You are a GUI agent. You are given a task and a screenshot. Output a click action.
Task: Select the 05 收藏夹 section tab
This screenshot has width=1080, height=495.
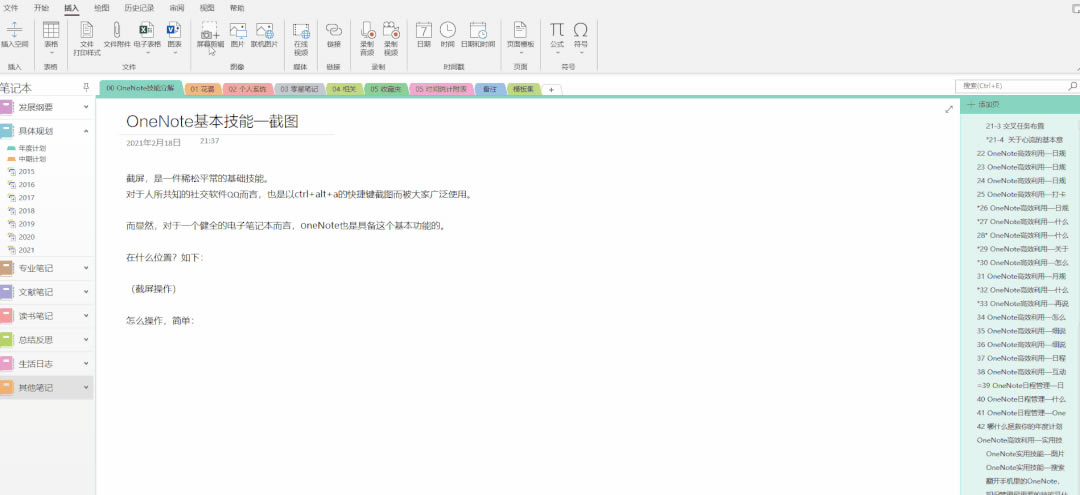tap(386, 89)
